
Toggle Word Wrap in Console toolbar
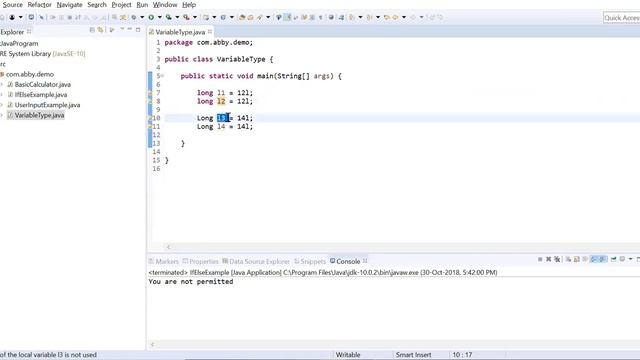[x=585, y=259]
